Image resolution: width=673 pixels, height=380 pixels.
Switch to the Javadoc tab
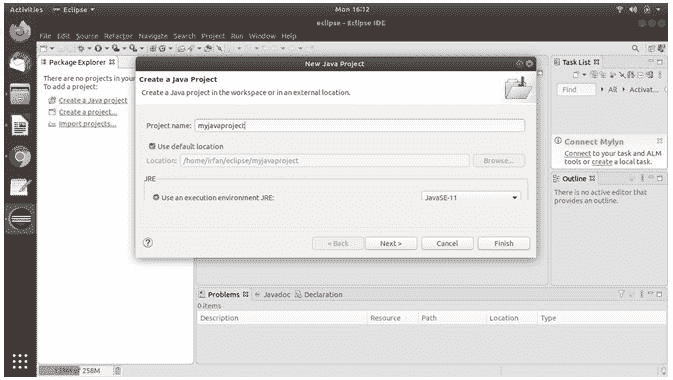273,295
